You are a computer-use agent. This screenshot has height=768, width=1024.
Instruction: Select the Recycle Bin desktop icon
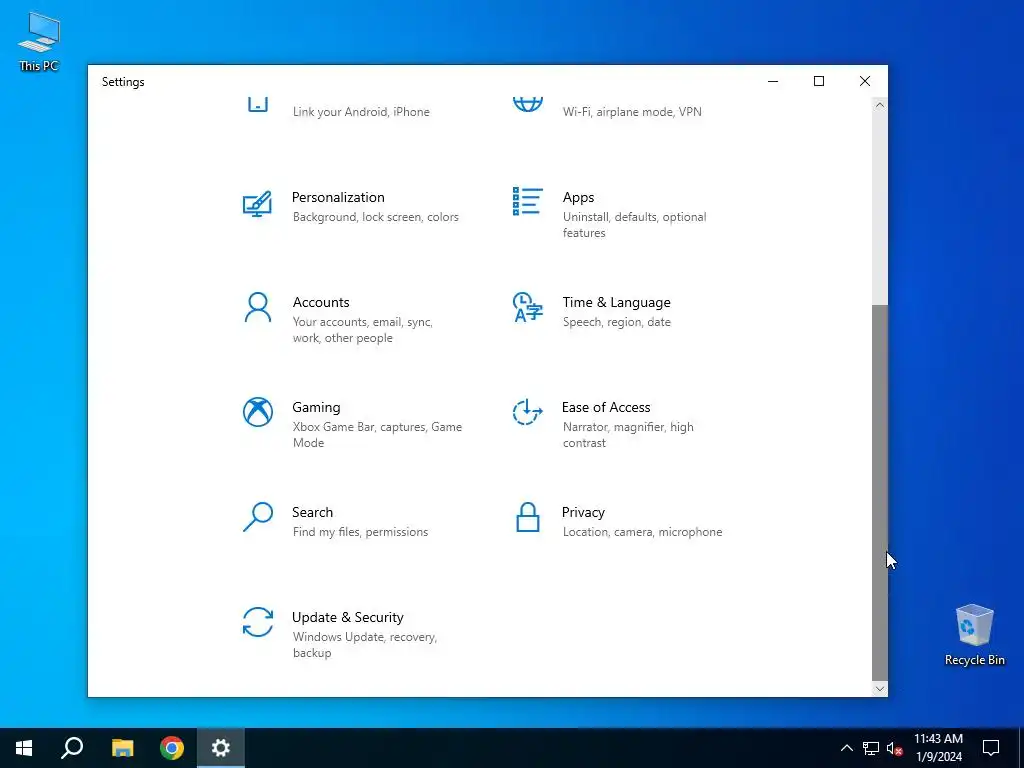click(974, 635)
